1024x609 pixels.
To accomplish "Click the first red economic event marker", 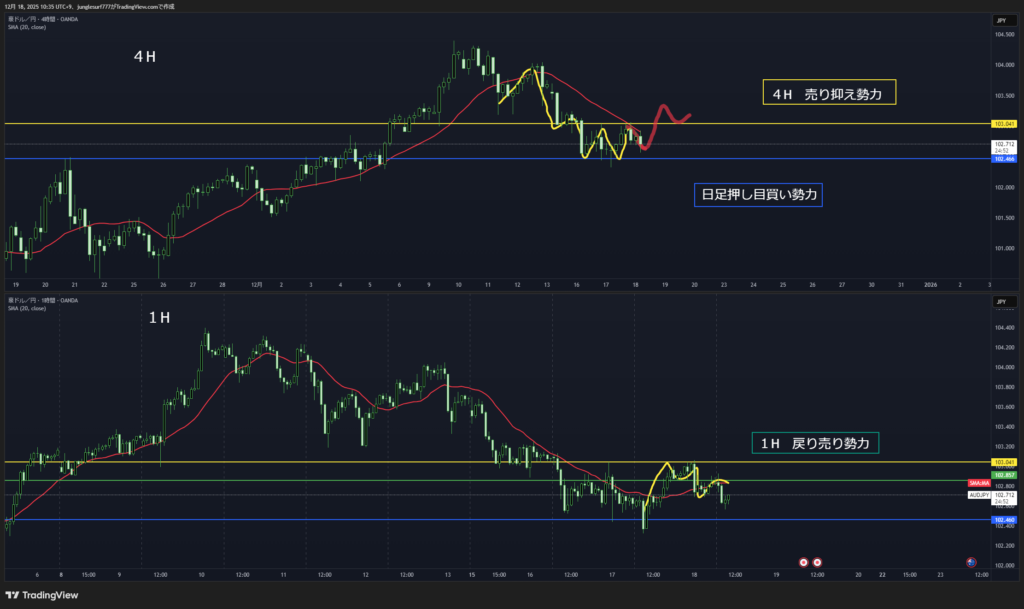I will coord(803,562).
